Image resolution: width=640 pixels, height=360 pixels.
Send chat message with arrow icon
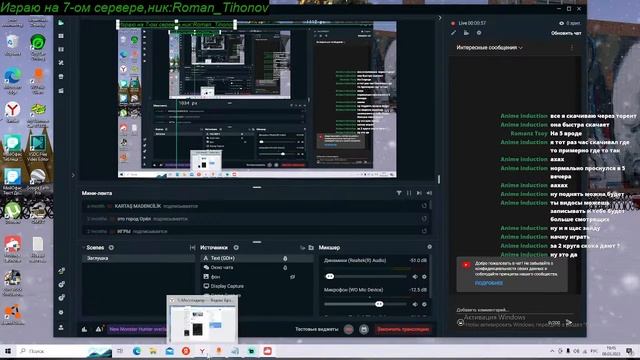click(569, 322)
